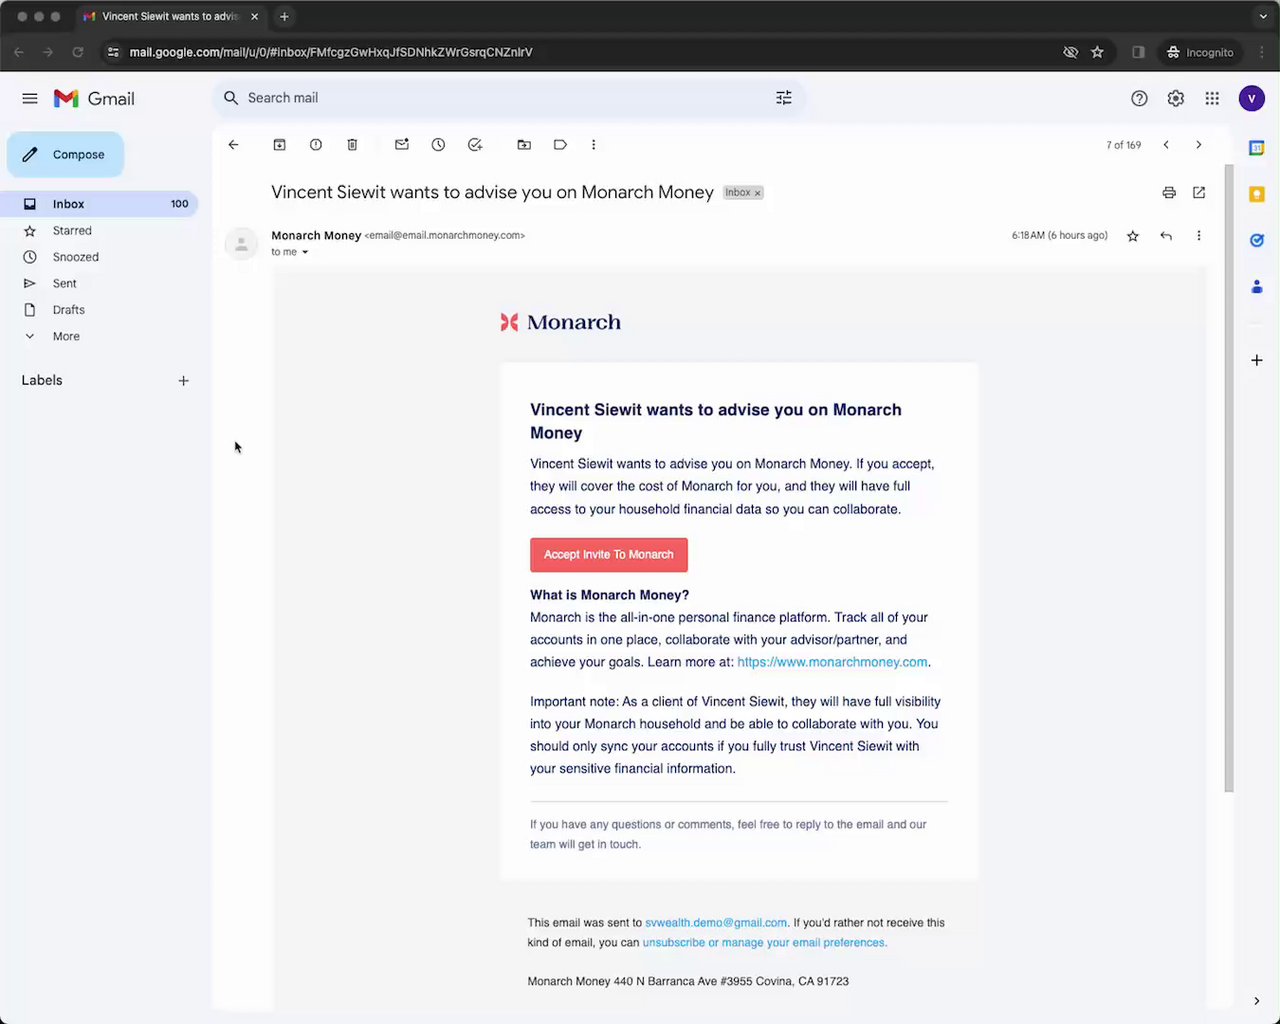Viewport: 1280px width, 1024px height.
Task: Reload the browser page
Action: (78, 52)
